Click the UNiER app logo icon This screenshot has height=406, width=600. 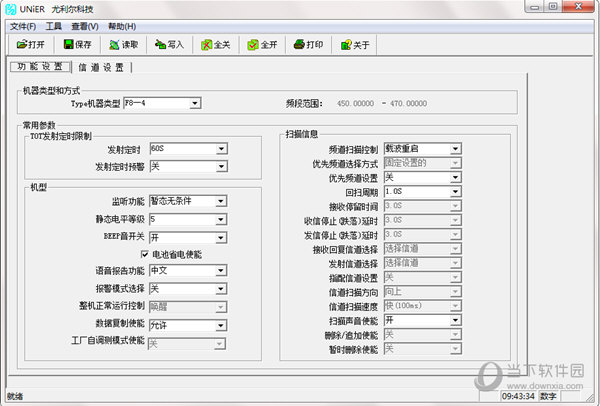pos(11,9)
